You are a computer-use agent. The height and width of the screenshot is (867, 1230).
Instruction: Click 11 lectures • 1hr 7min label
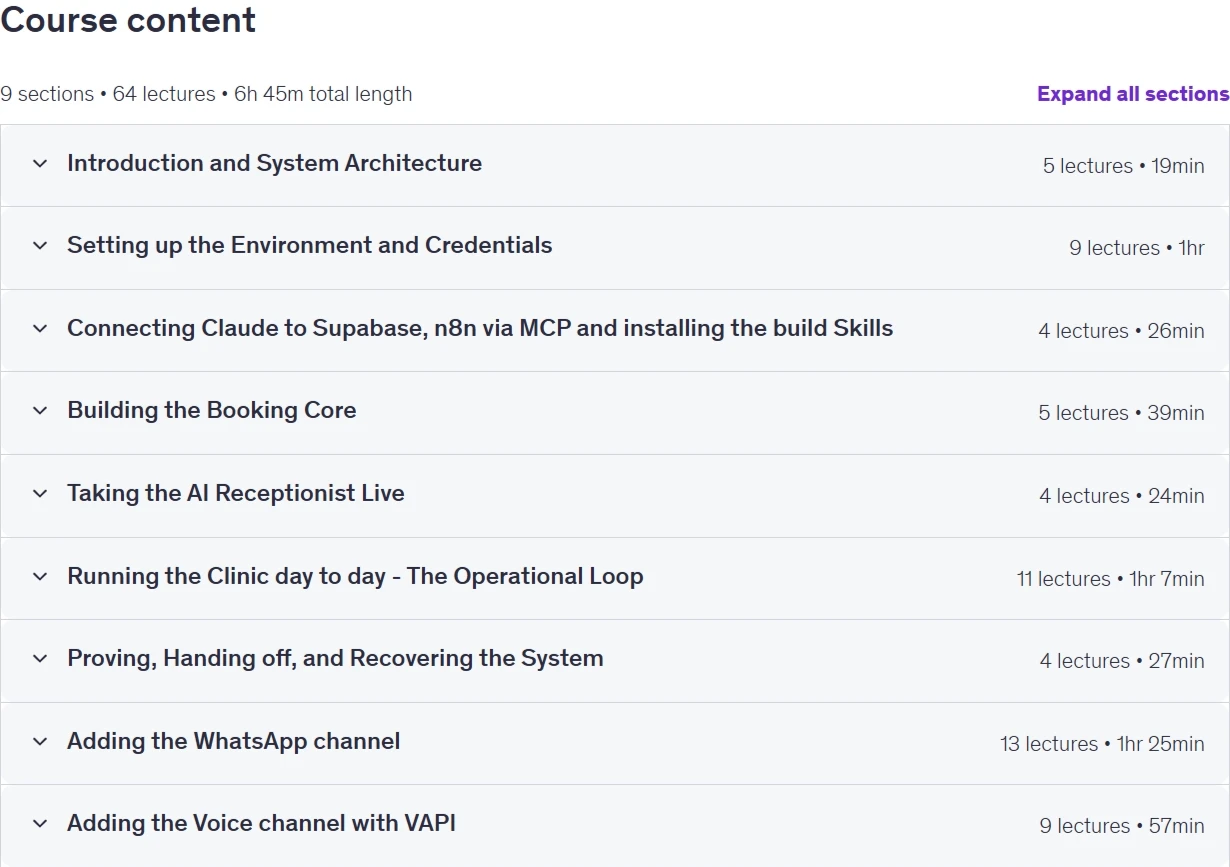coord(1110,579)
